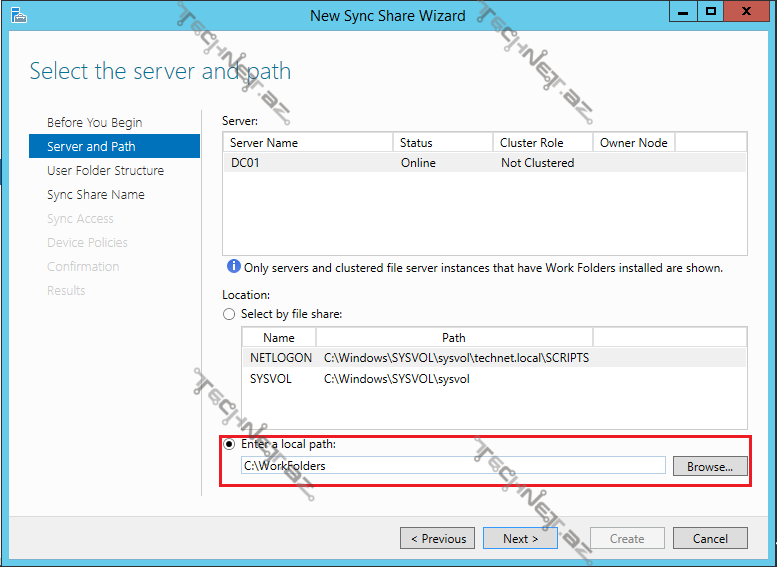
Task: Click the wizard icon in title bar
Action: pyautogui.click(x=15, y=14)
